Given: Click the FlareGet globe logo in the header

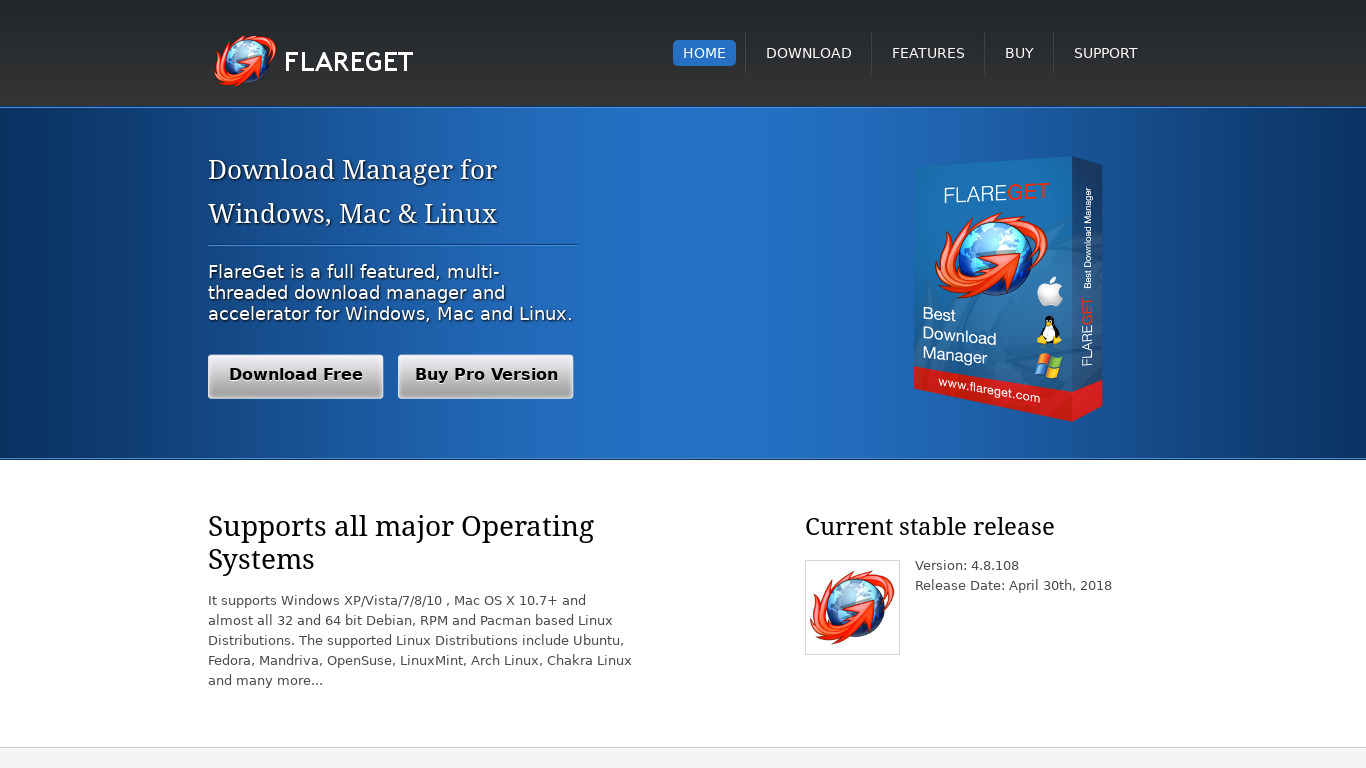Looking at the screenshot, I should [x=245, y=61].
